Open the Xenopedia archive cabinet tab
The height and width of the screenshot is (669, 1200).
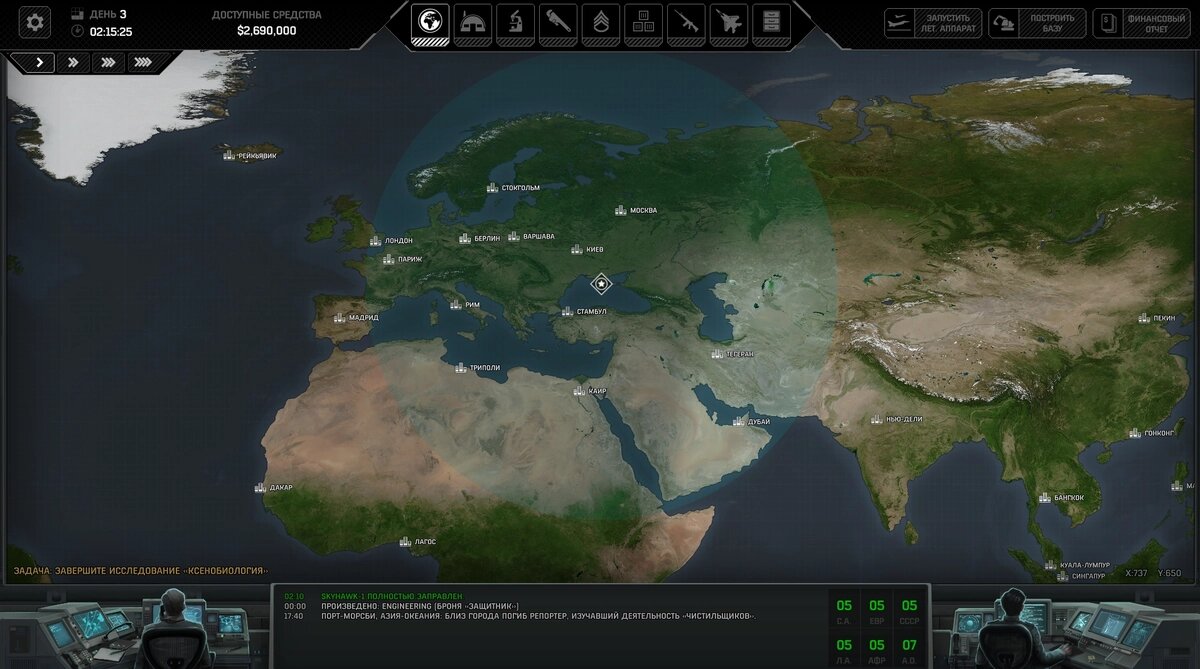[x=771, y=24]
